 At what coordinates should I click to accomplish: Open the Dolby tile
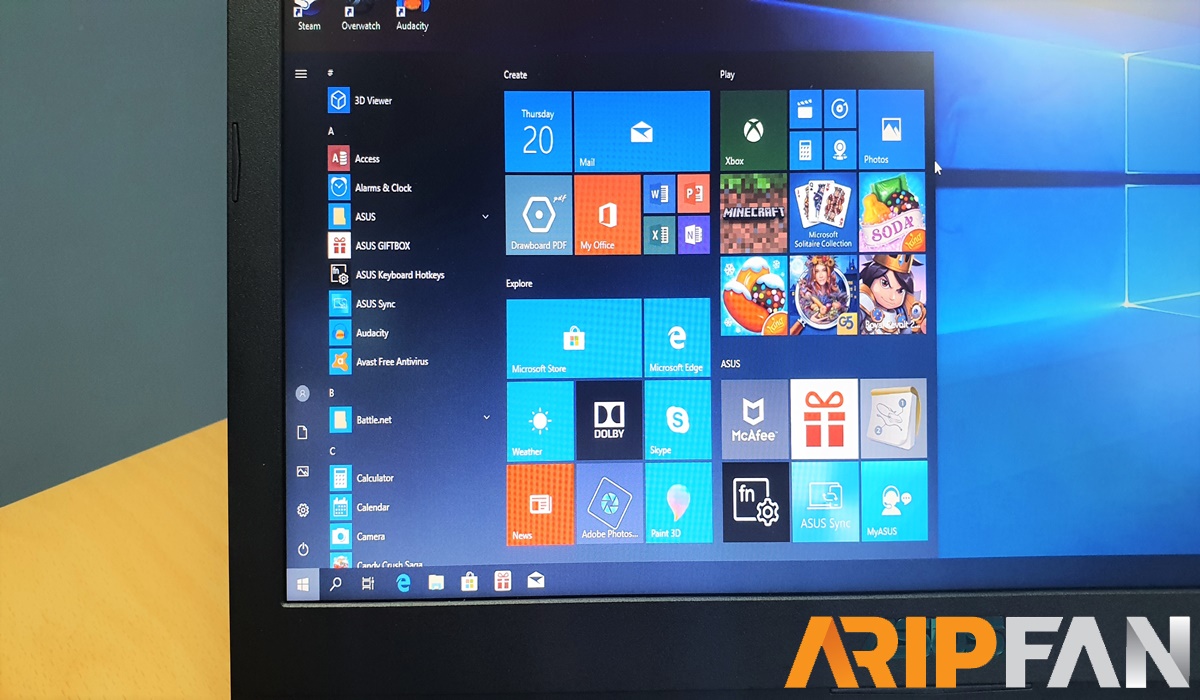[x=608, y=420]
